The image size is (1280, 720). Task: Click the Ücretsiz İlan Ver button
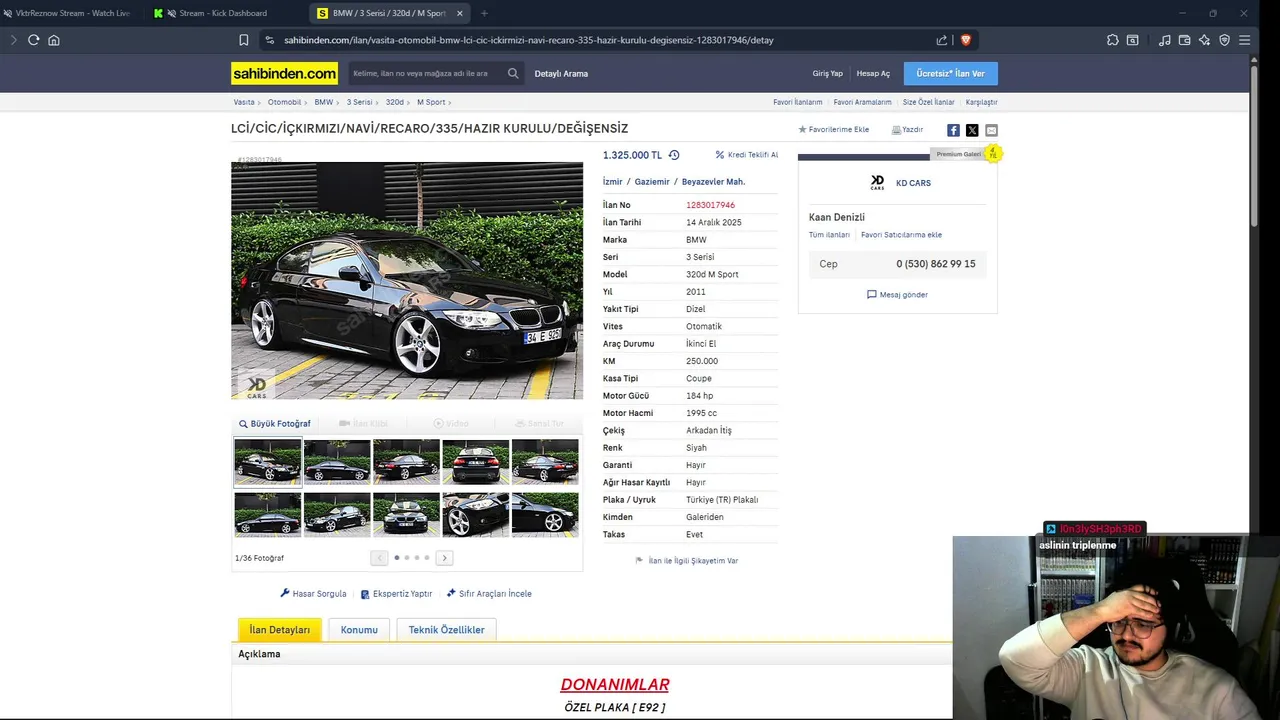[x=950, y=74]
